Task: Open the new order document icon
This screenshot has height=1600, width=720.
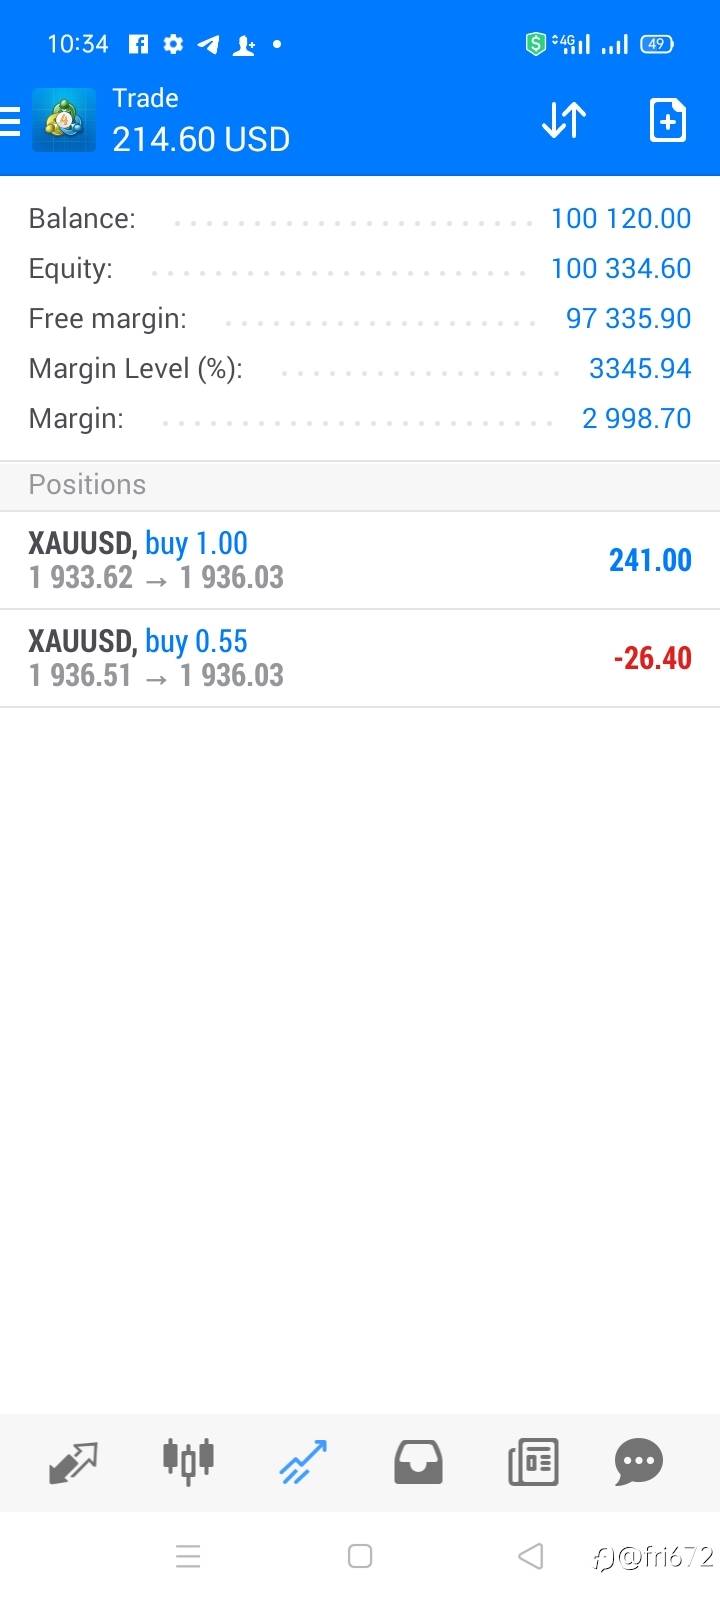Action: pyautogui.click(x=667, y=121)
